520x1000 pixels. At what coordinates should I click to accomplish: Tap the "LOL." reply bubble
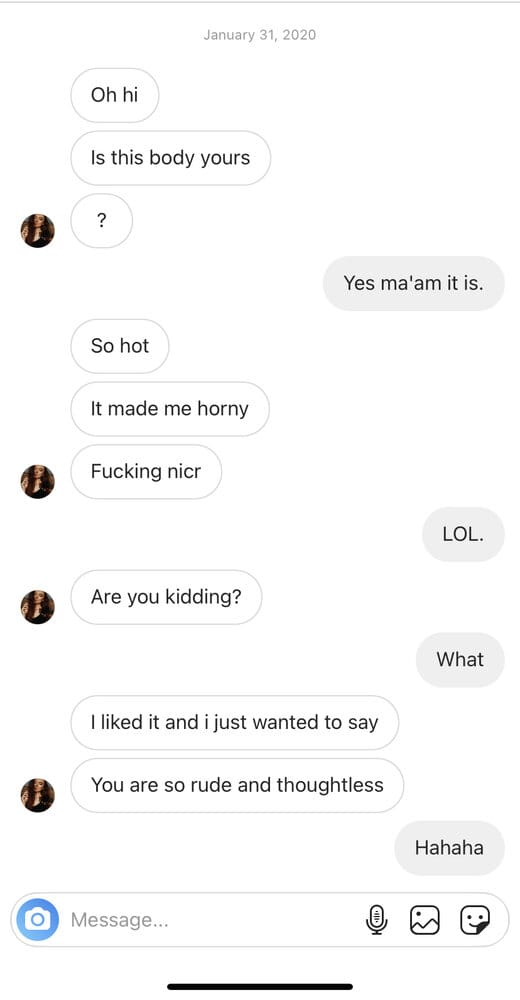(463, 534)
